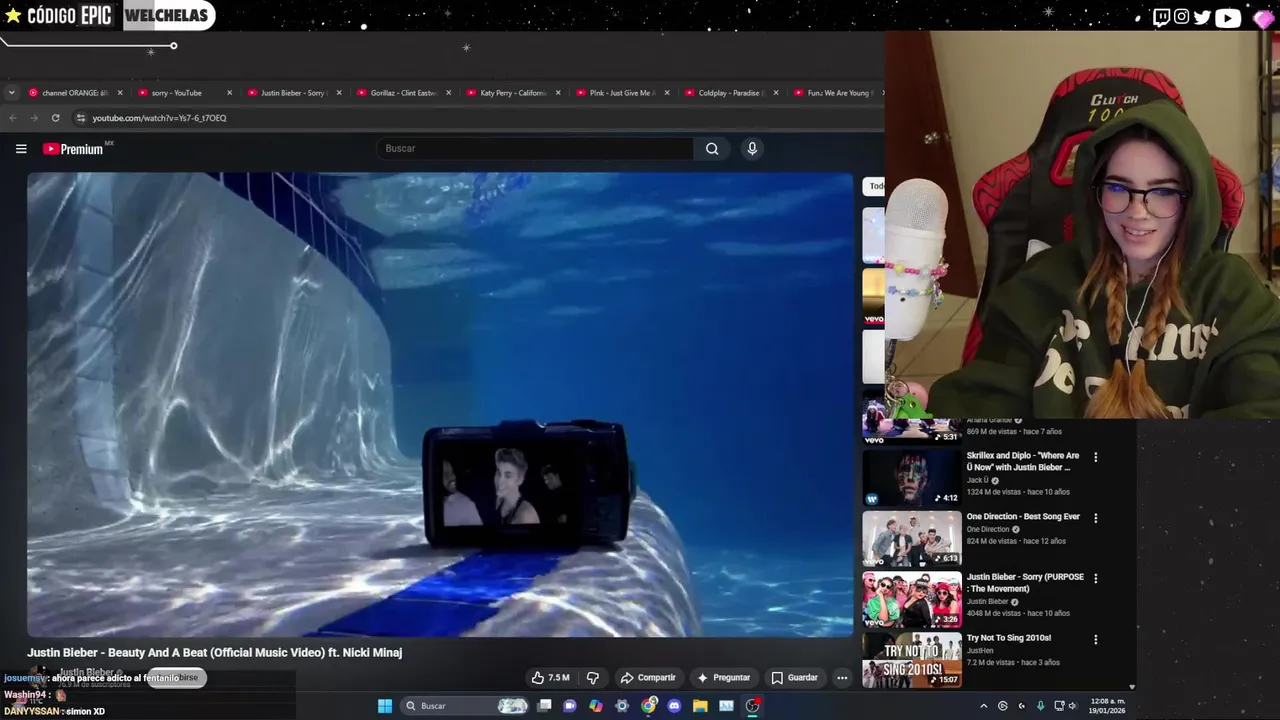Image resolution: width=1280 pixels, height=720 pixels.
Task: Open Twitch icon in stream header
Action: tap(1161, 17)
